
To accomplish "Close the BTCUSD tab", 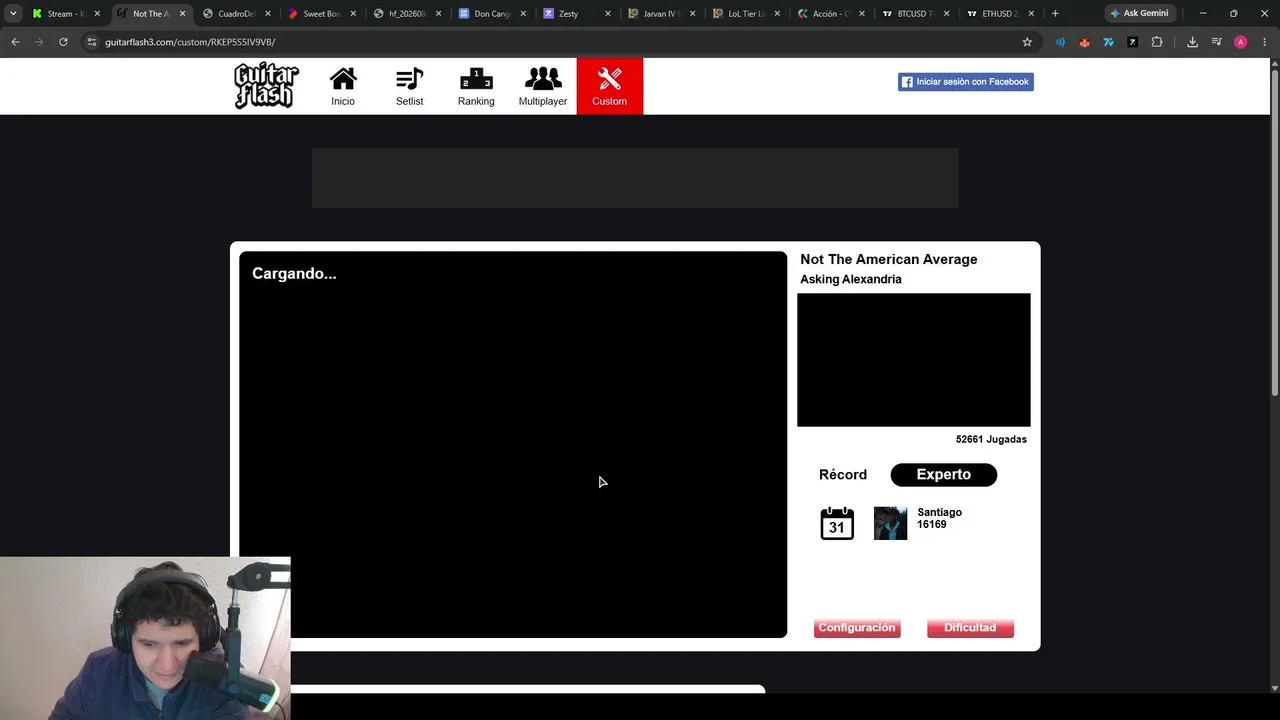I will pos(948,14).
